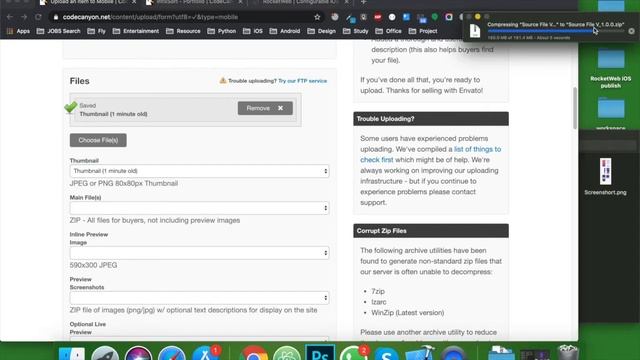640x360 pixels.
Task: Click the WinZip (Latest version) item
Action: point(408,313)
